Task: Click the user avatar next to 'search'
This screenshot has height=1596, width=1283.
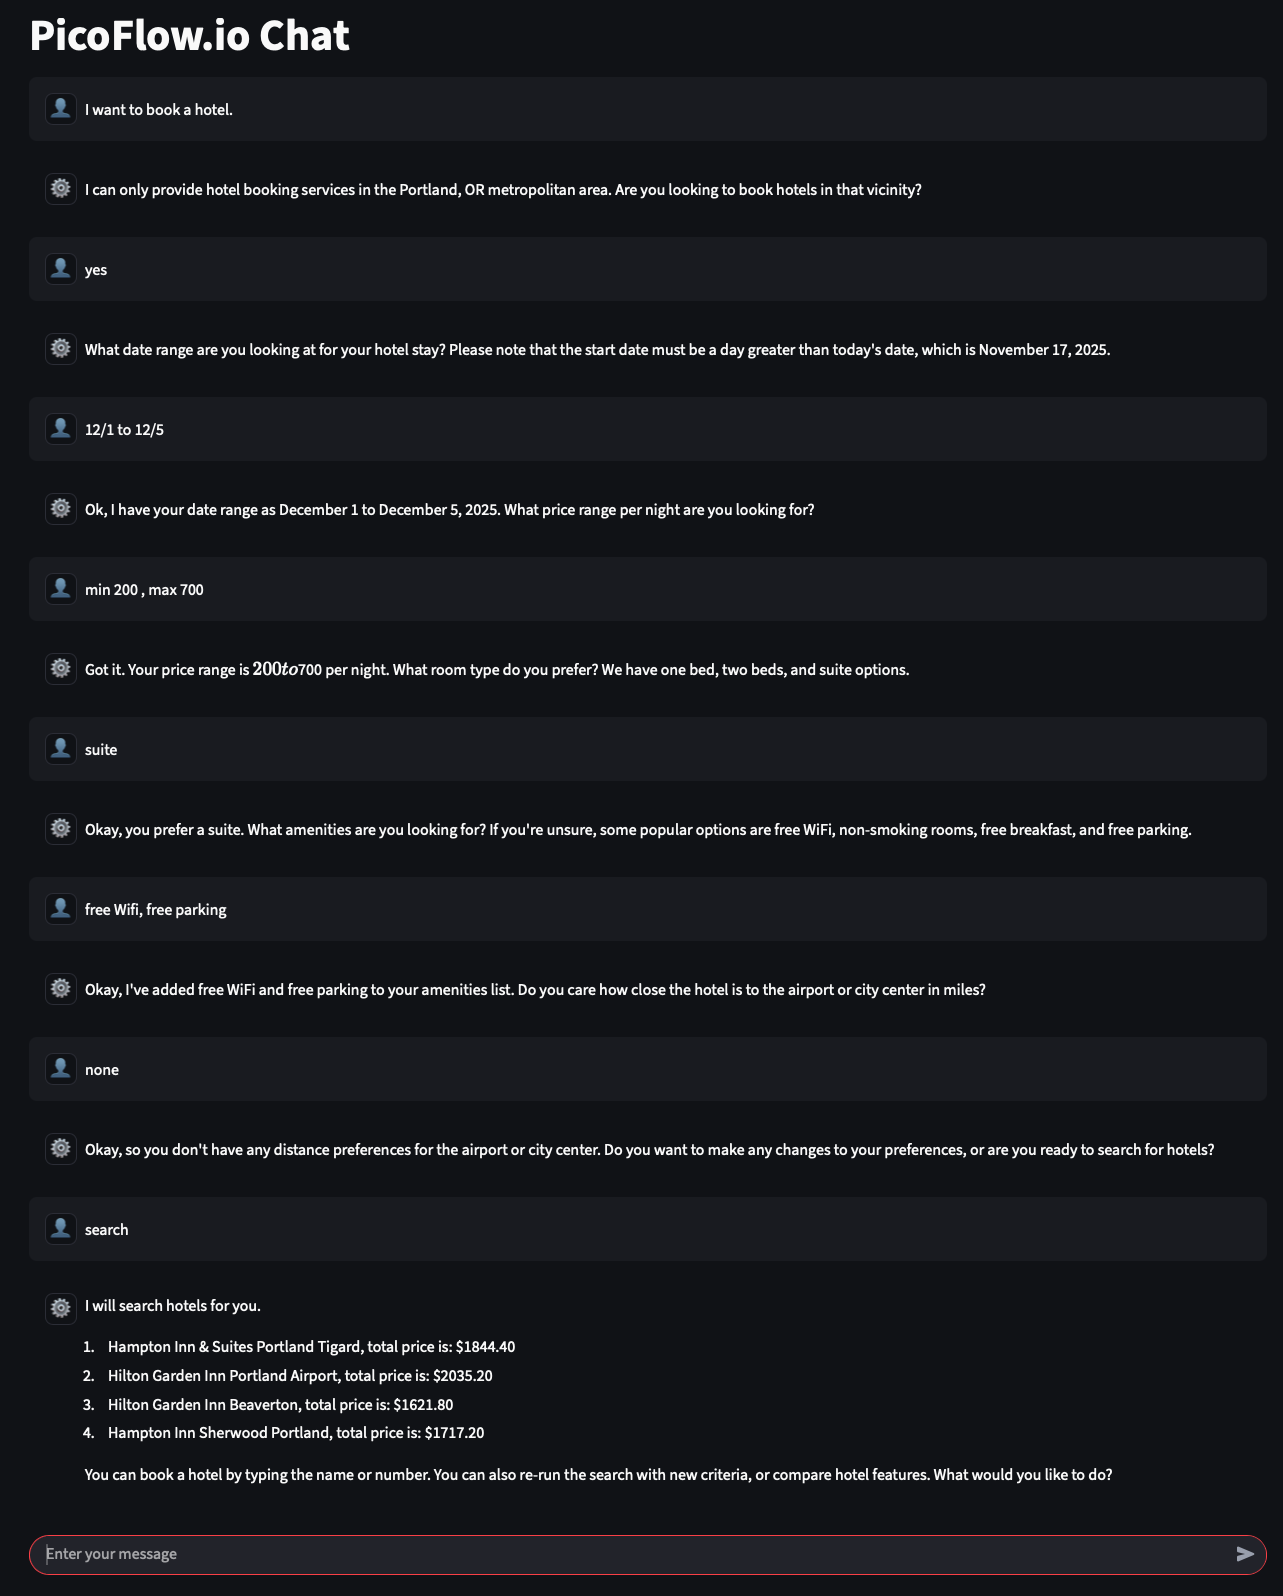Action: pos(61,1229)
